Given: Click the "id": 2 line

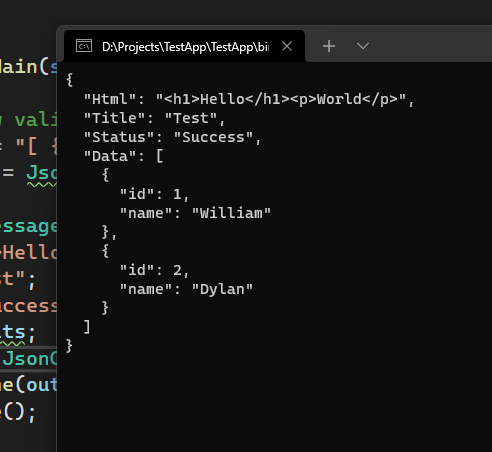Looking at the screenshot, I should (155, 270).
